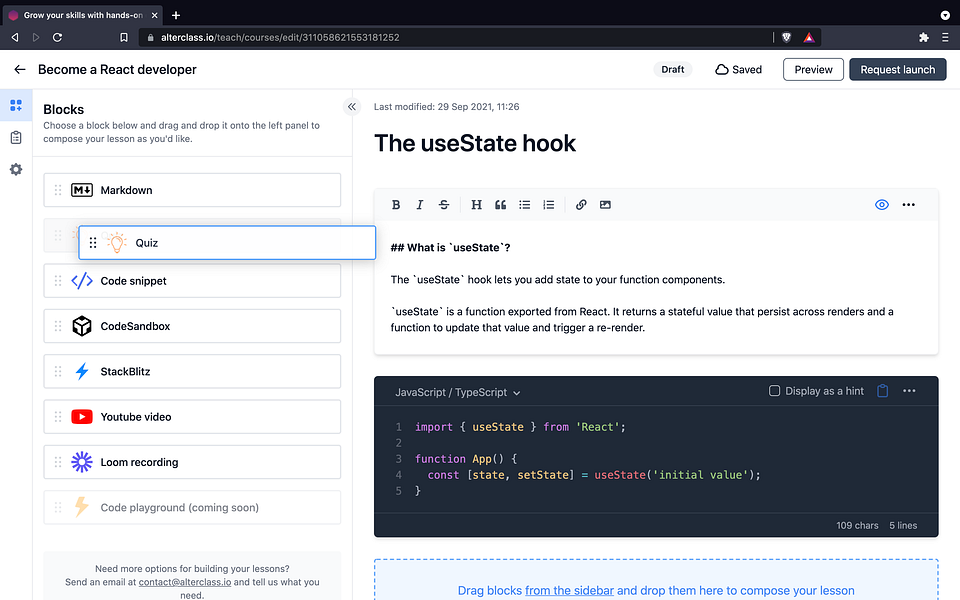Click the Youtube video block's drag handle

58,416
